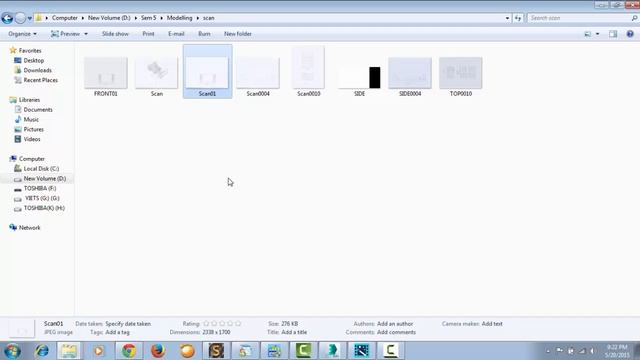The width and height of the screenshot is (640, 360).
Task: Open Music library
Action: click(31, 120)
